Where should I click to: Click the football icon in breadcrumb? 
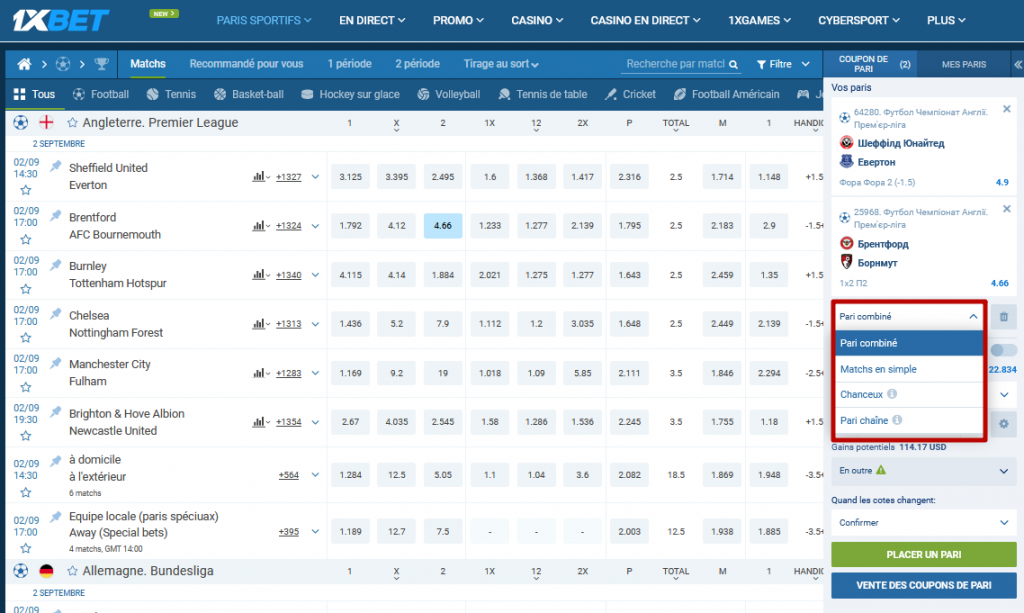tap(63, 64)
